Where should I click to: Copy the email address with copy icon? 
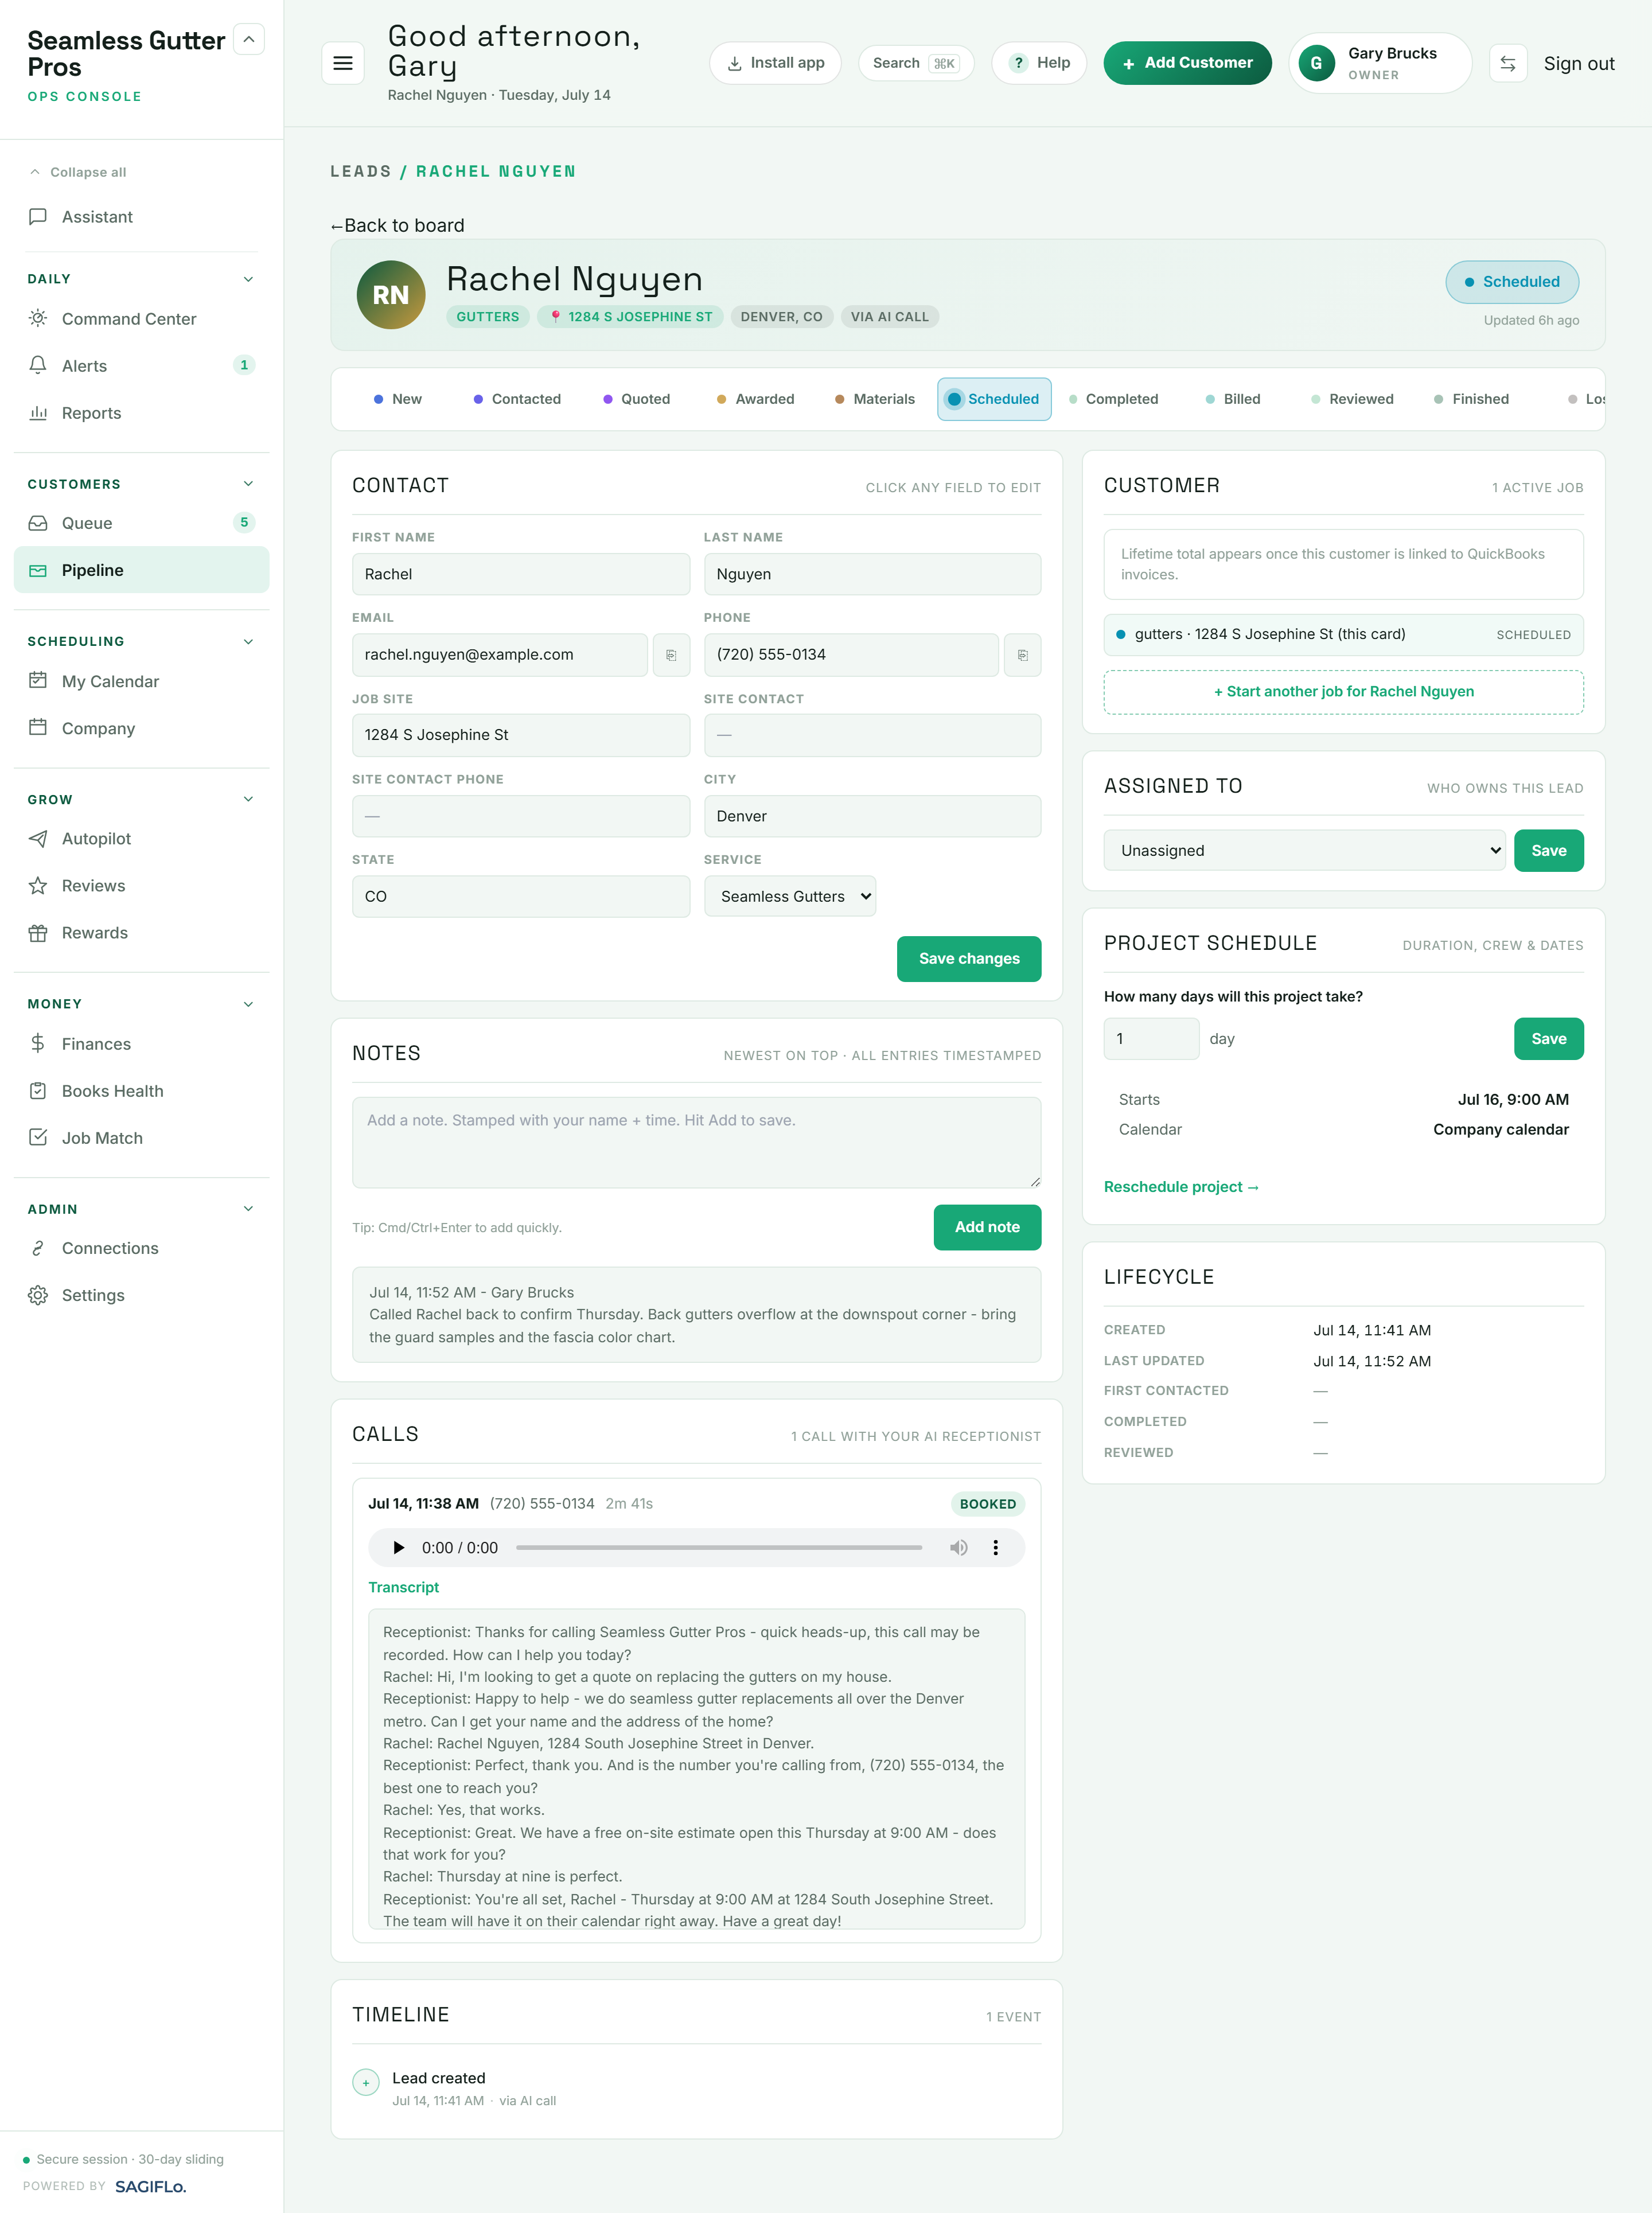point(671,655)
